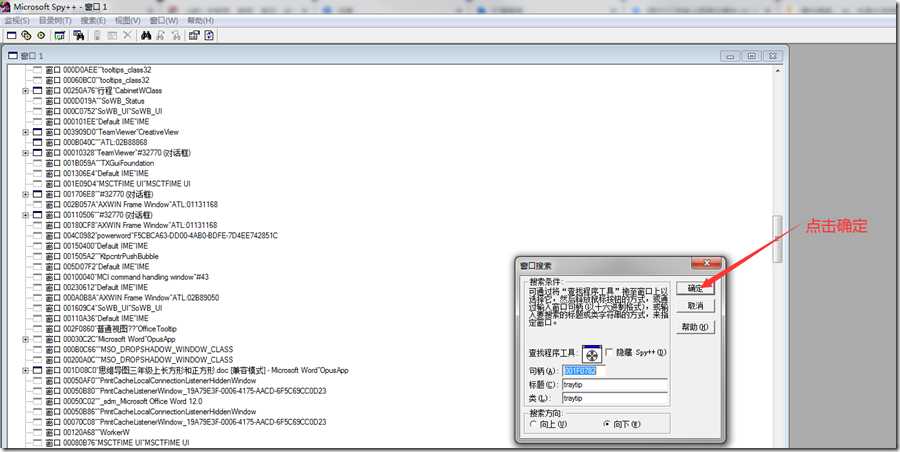Click the window icon beside 00120A68 WorkerW

[37, 432]
